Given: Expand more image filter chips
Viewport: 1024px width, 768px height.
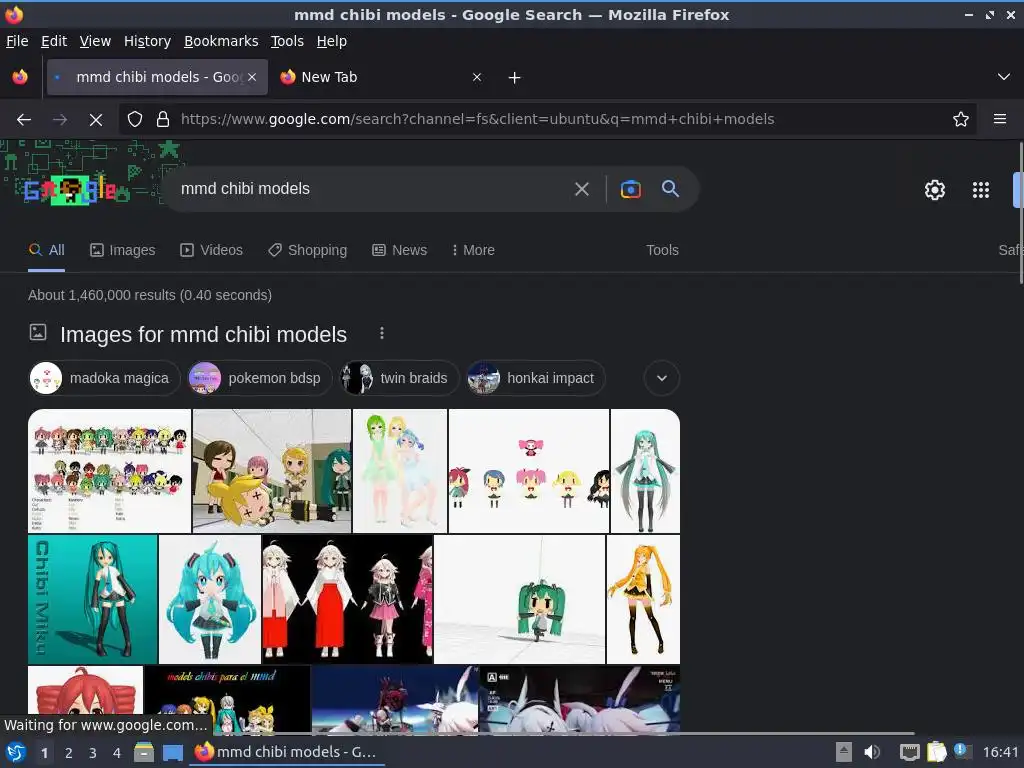Looking at the screenshot, I should (662, 378).
